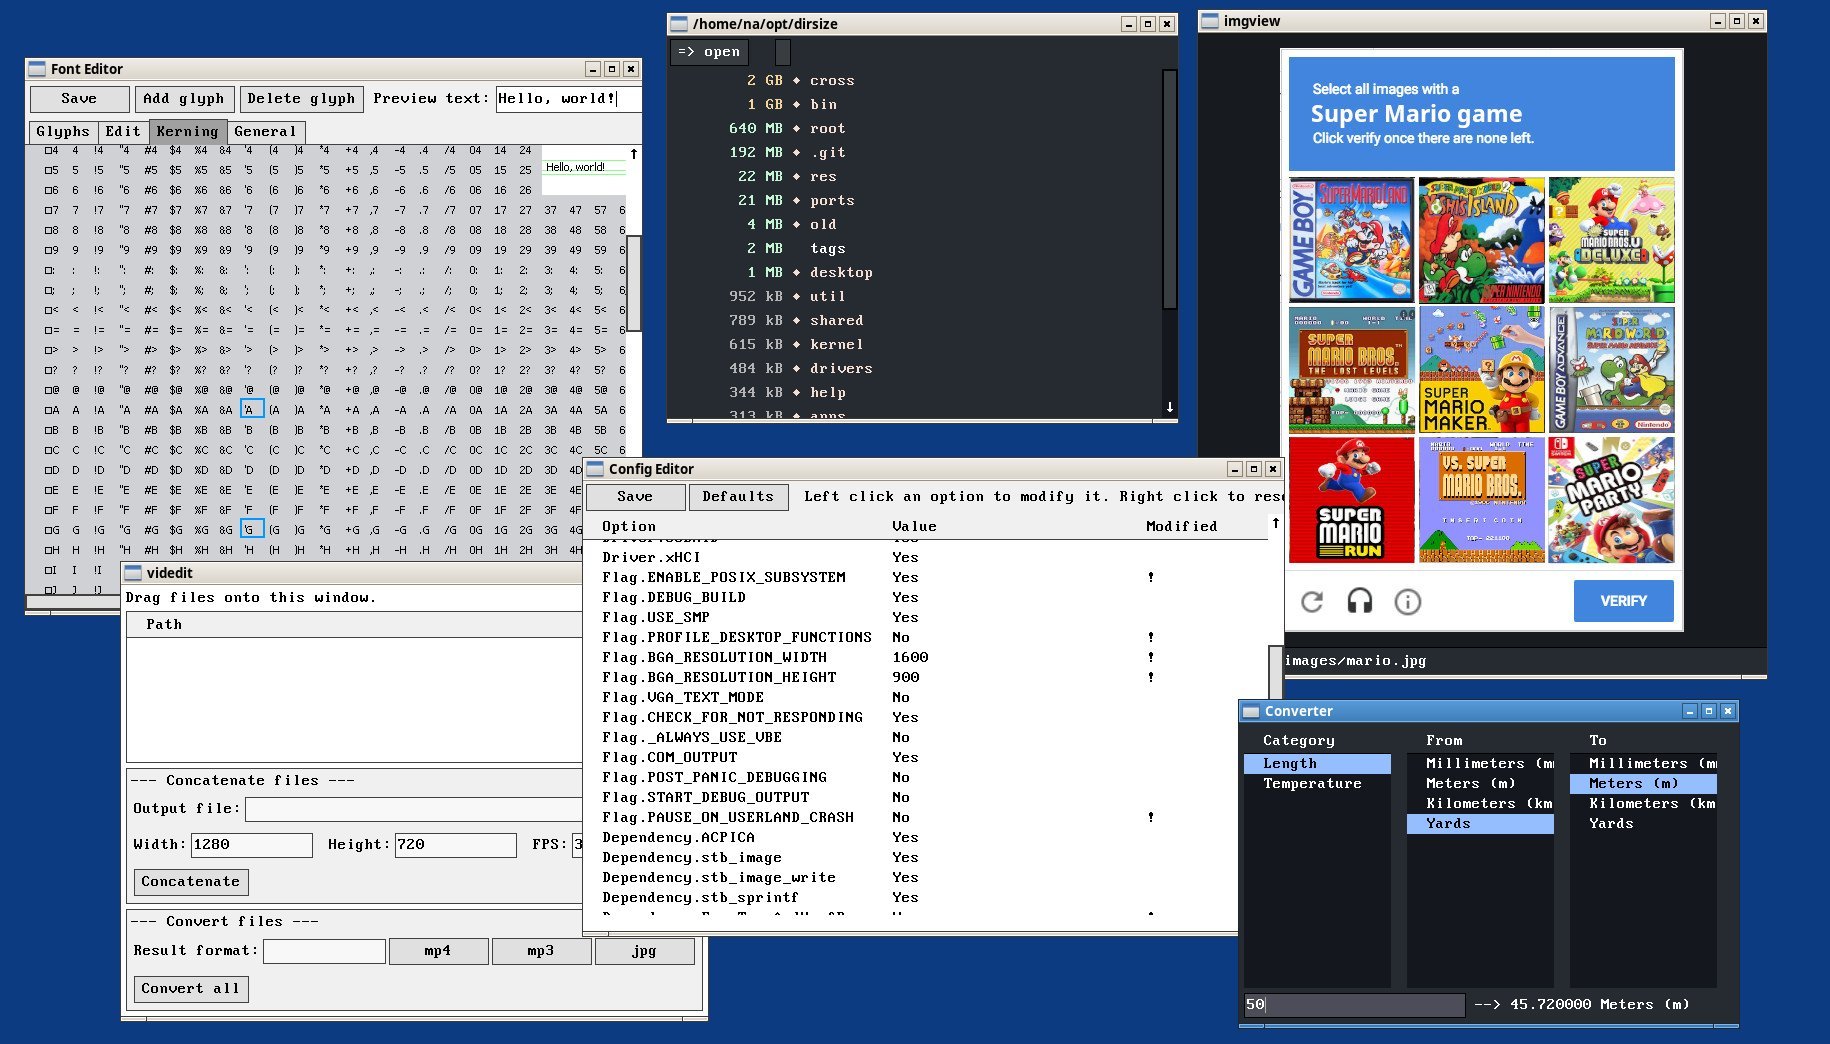This screenshot has width=1830, height=1044.
Task: Choose mp3 result format
Action: click(541, 951)
